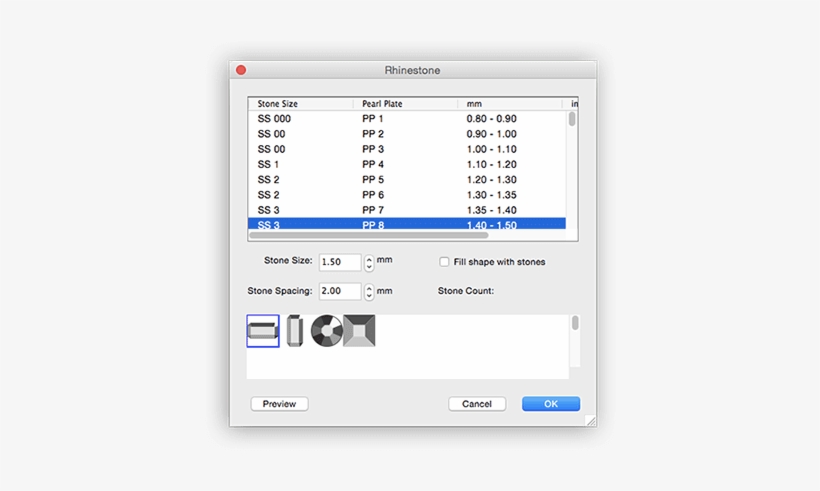The width and height of the screenshot is (820, 491).
Task: Select the SS 000 PP 1 row
Action: click(406, 119)
